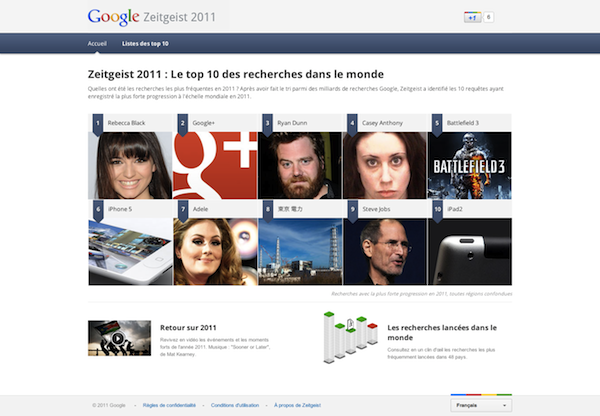
Task: Click the © 2011 Google footer text
Action: pos(109,405)
